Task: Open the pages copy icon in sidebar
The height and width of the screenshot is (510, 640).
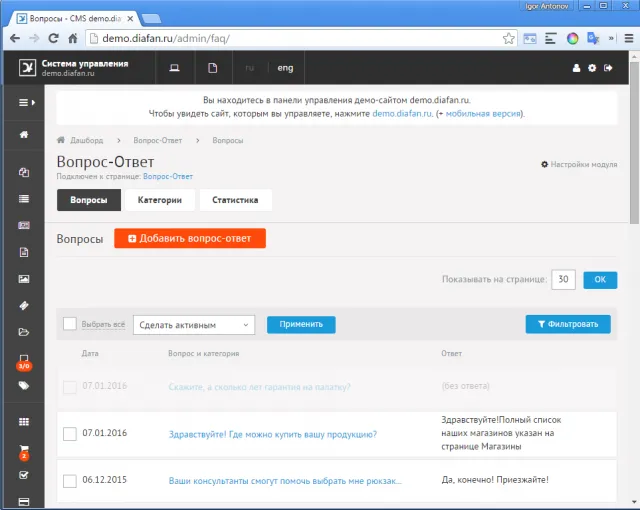Action: pyautogui.click(x=24, y=172)
